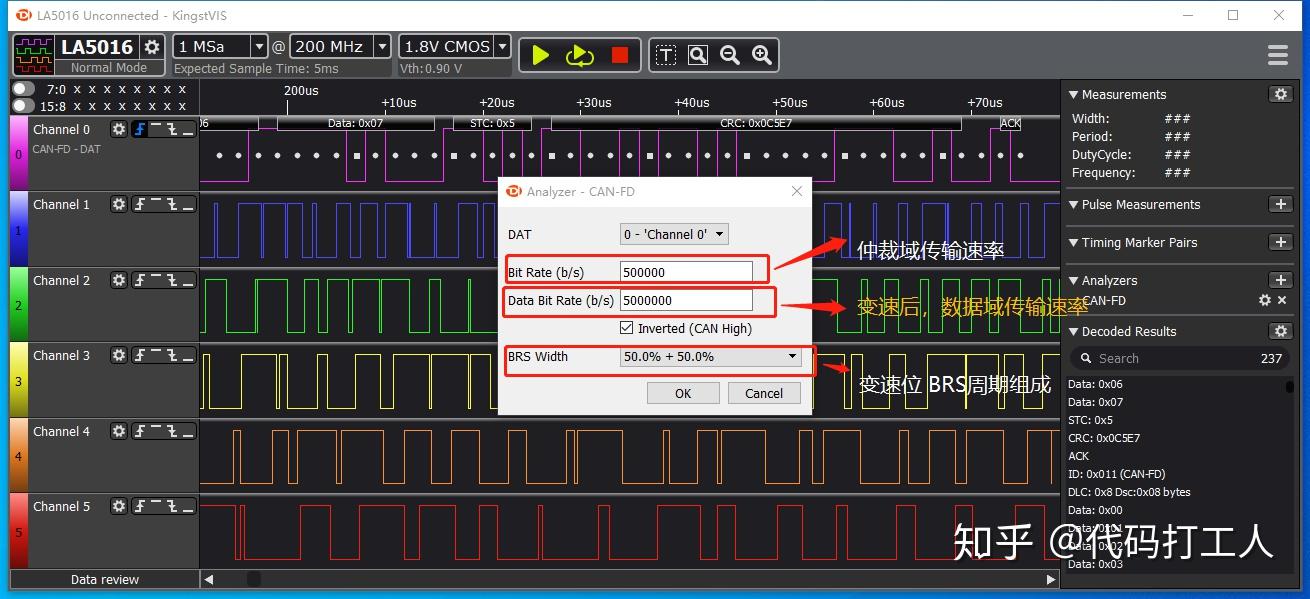The height and width of the screenshot is (599, 1310).
Task: Open the 1 MSa sample depth dropdown
Action: [259, 46]
